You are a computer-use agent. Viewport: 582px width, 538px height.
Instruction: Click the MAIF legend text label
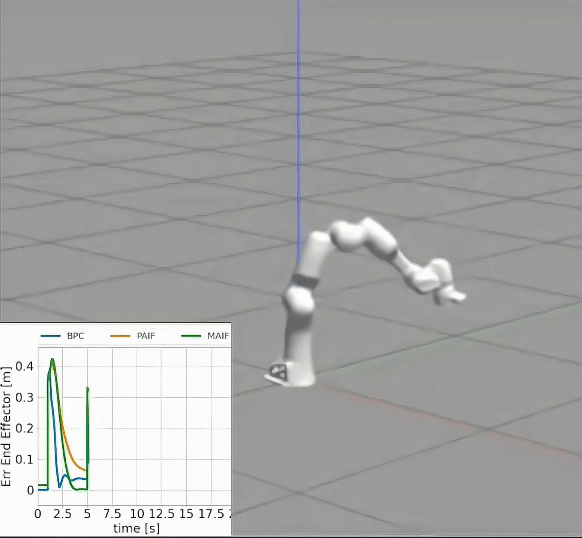(218, 336)
